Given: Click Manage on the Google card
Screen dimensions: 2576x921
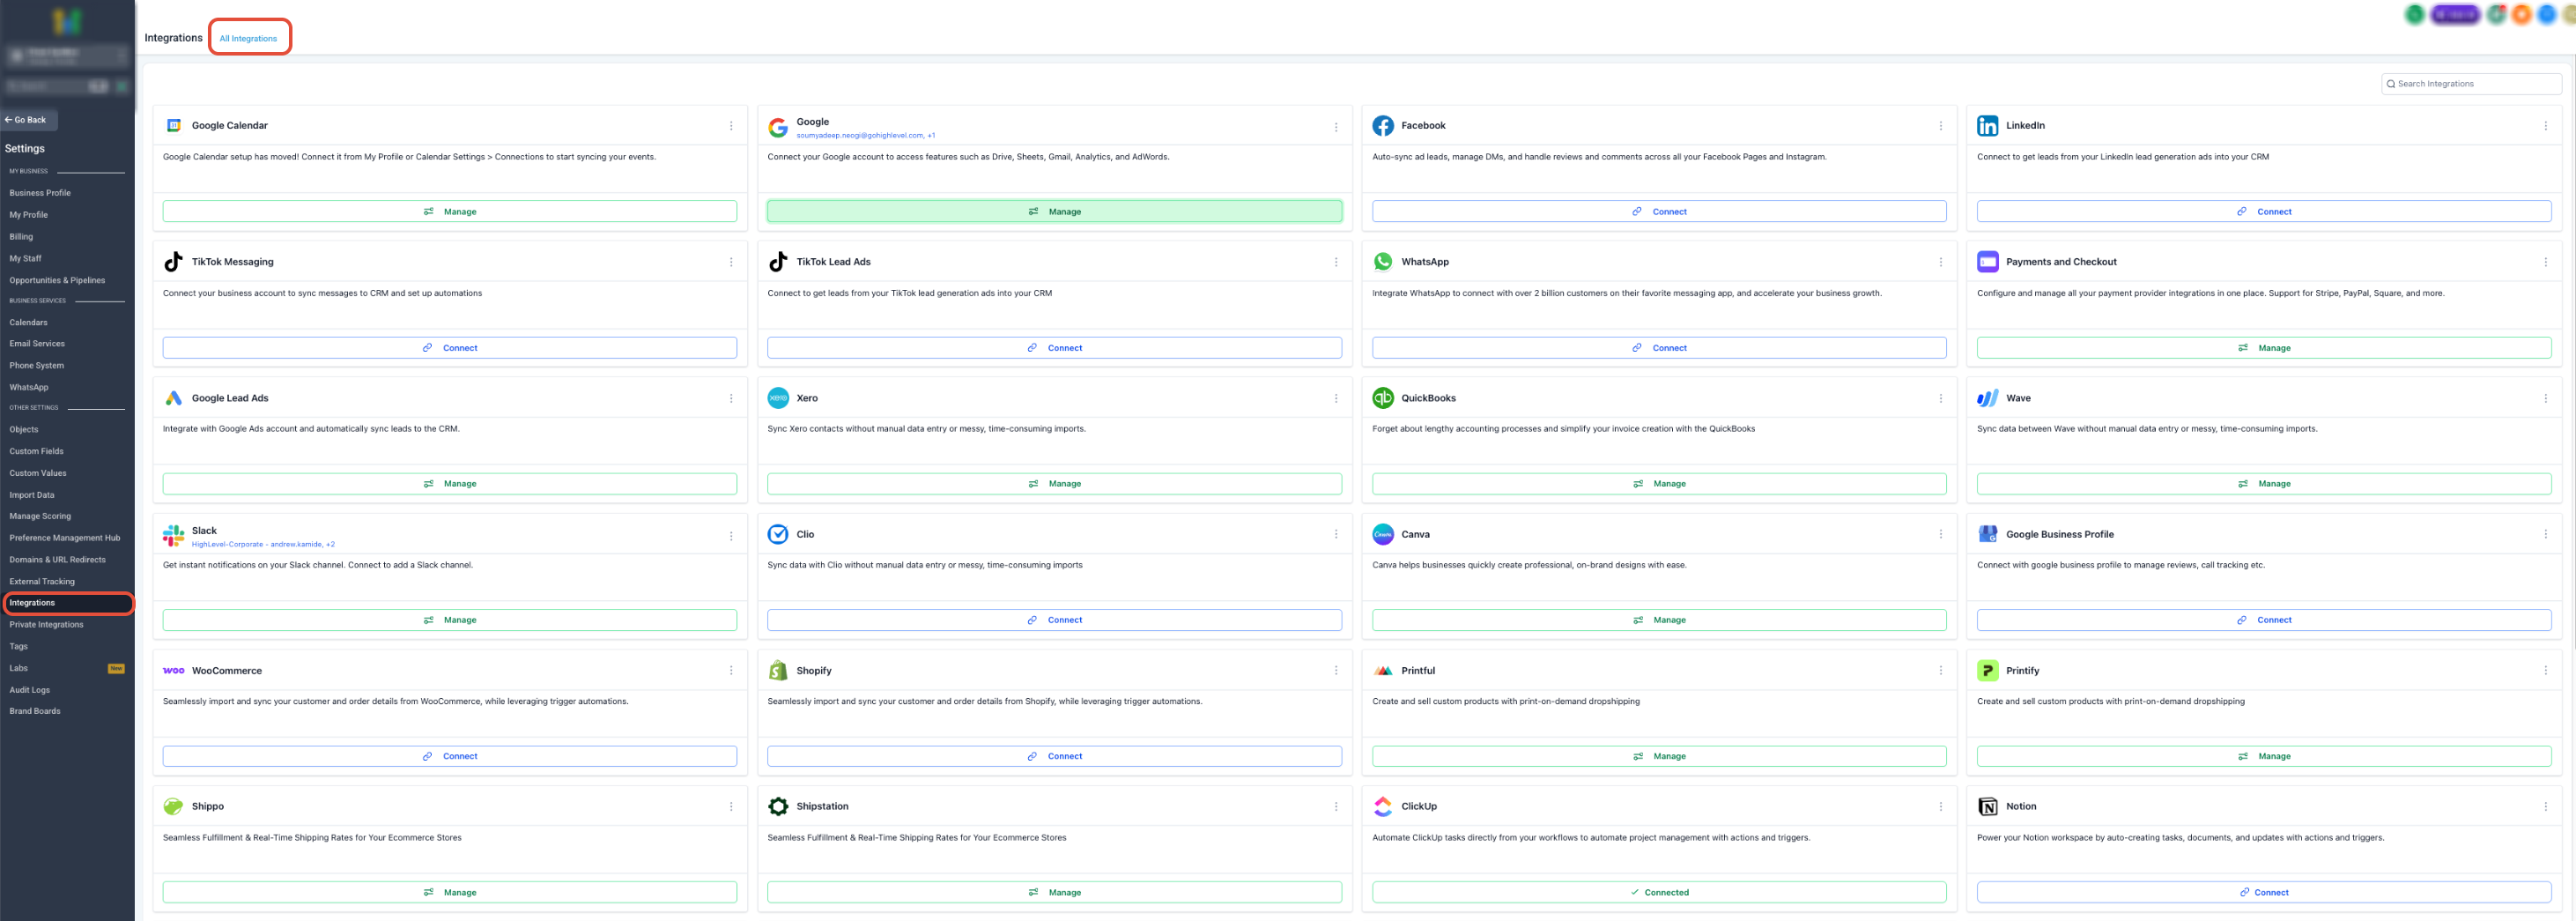Looking at the screenshot, I should pos(1054,211).
